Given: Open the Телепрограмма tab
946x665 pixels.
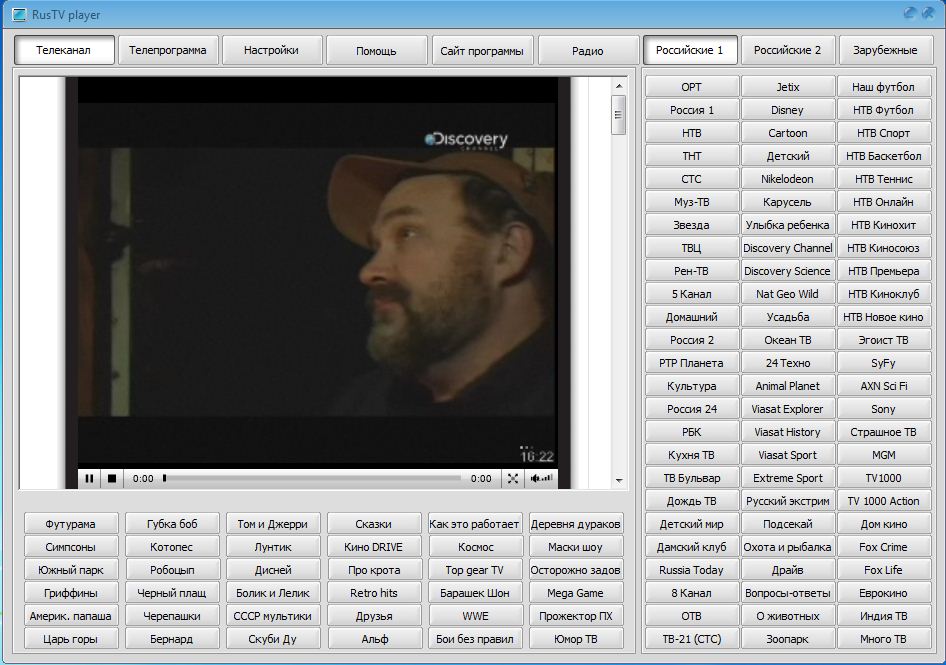Looking at the screenshot, I should click(x=168, y=50).
